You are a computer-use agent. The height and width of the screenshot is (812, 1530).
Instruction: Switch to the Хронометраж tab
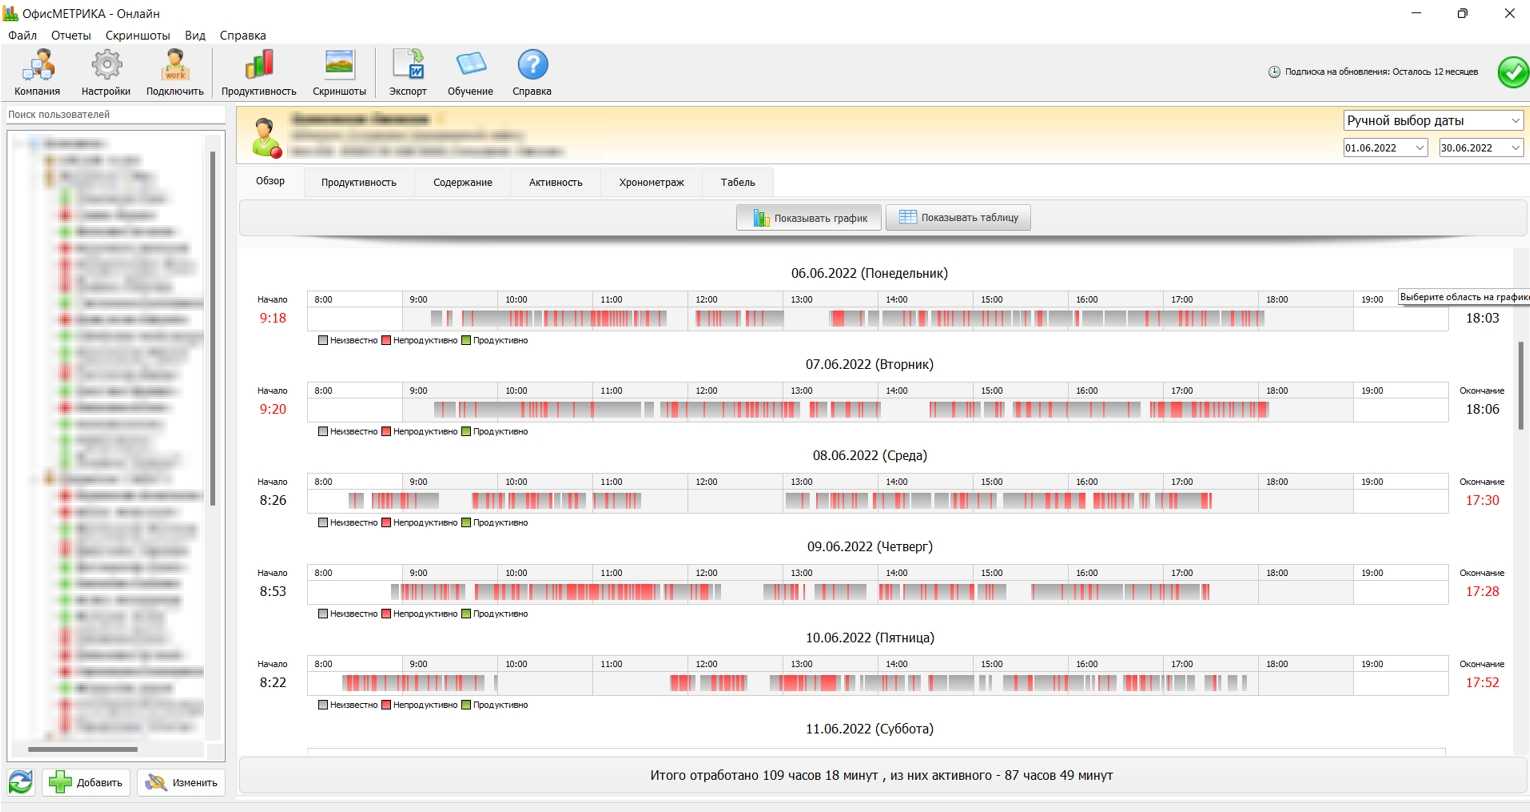pyautogui.click(x=651, y=182)
